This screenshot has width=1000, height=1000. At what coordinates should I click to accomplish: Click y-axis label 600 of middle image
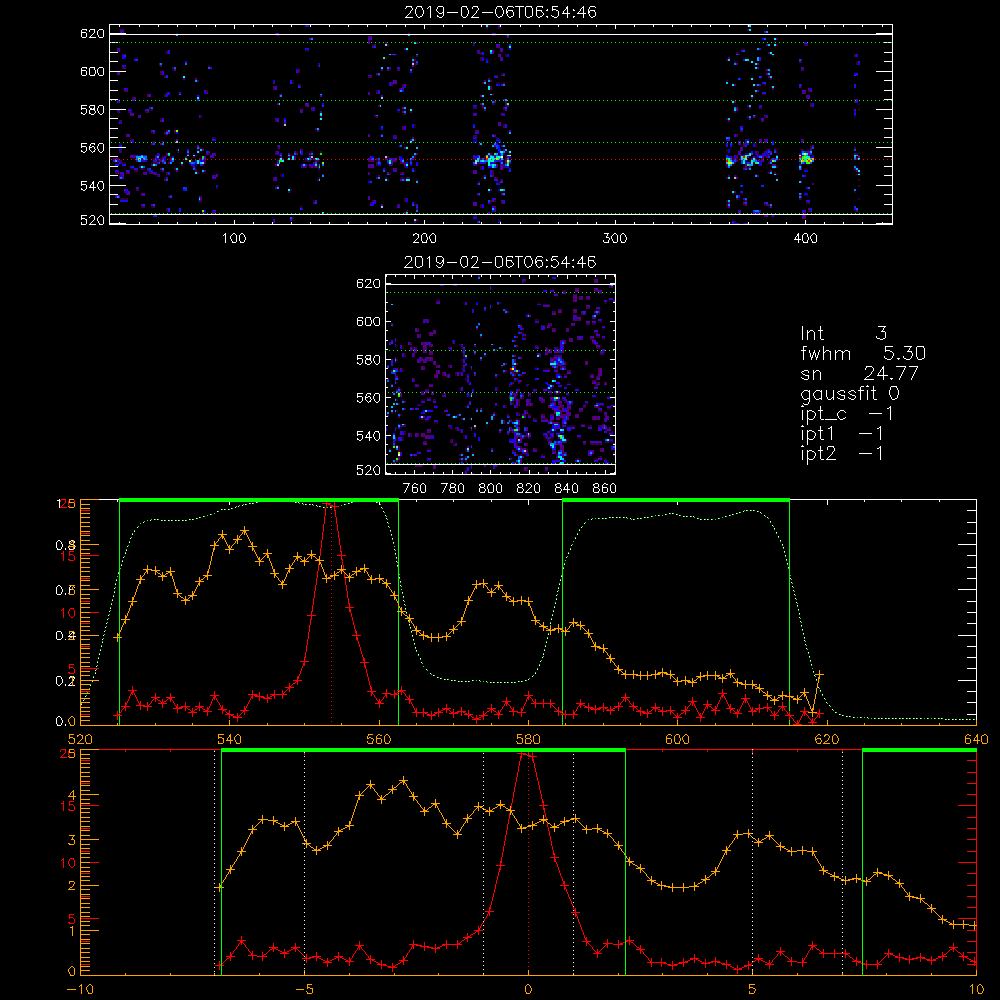(x=368, y=321)
